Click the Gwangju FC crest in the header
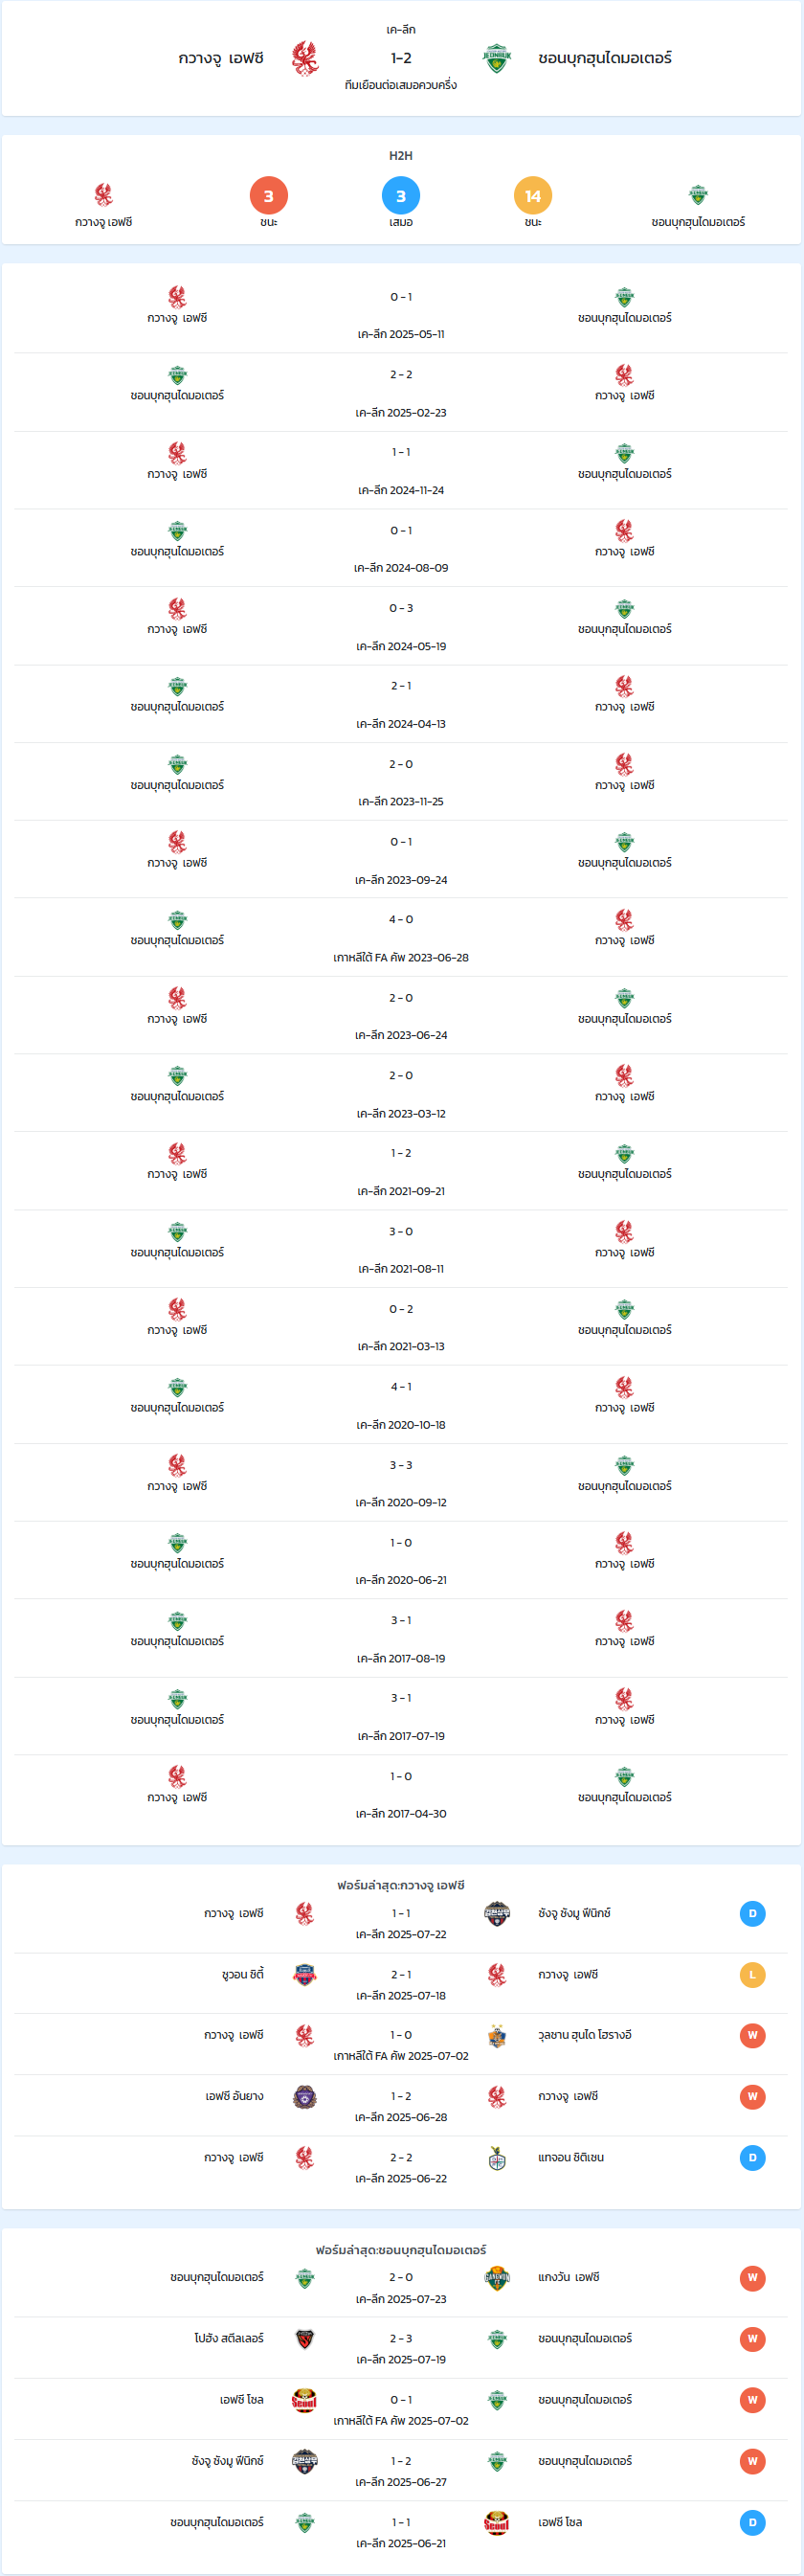Image resolution: width=804 pixels, height=2576 pixels. pyautogui.click(x=305, y=59)
